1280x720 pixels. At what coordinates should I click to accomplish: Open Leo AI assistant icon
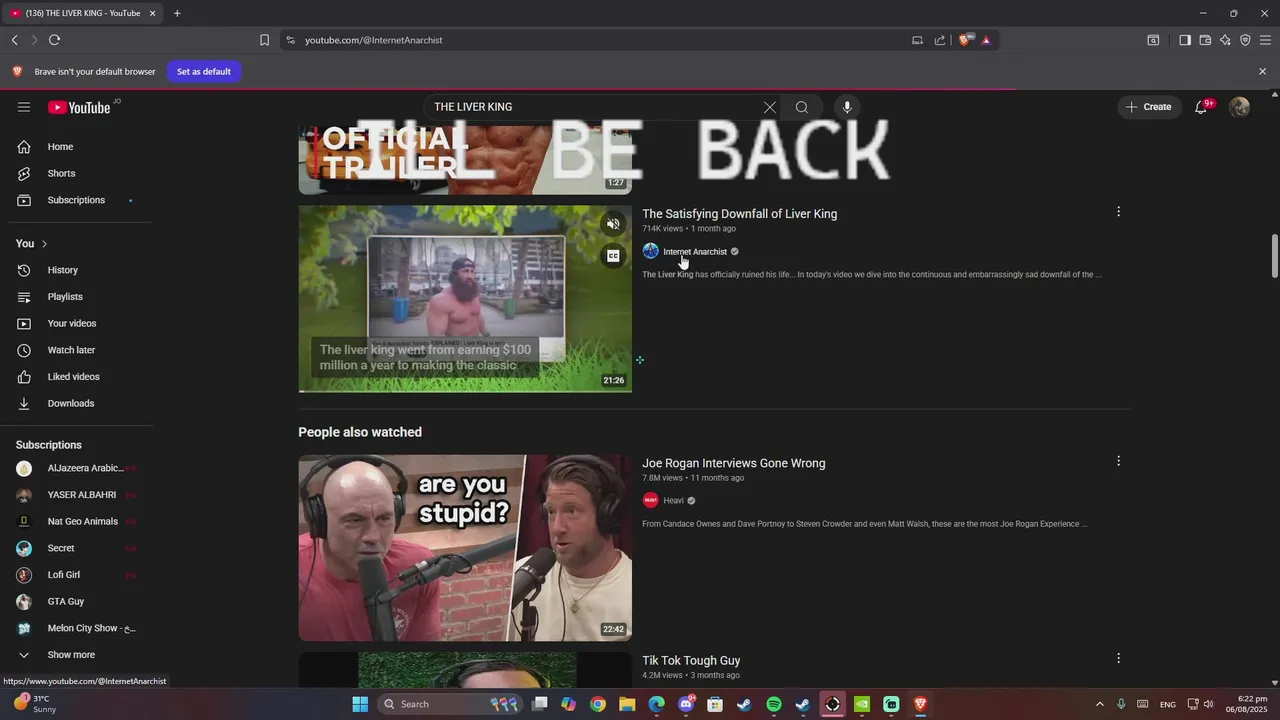click(x=1225, y=40)
